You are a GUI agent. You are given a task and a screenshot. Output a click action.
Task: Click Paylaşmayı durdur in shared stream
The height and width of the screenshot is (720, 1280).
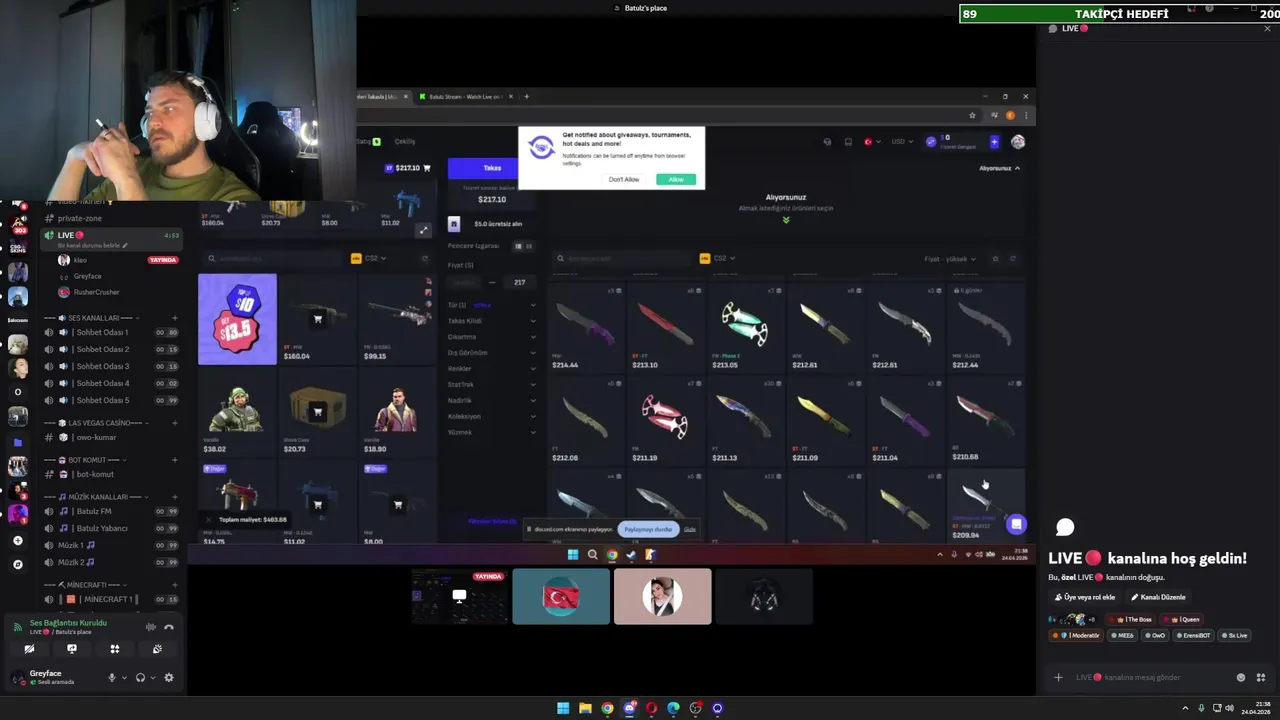click(648, 529)
